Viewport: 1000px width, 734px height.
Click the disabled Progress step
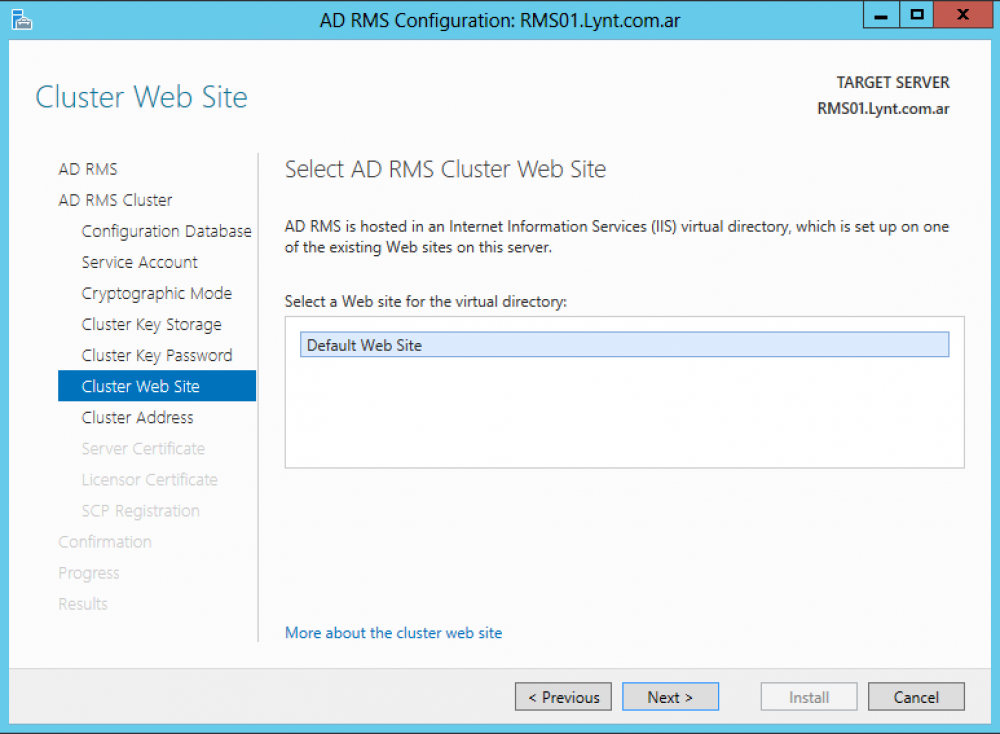(x=89, y=573)
